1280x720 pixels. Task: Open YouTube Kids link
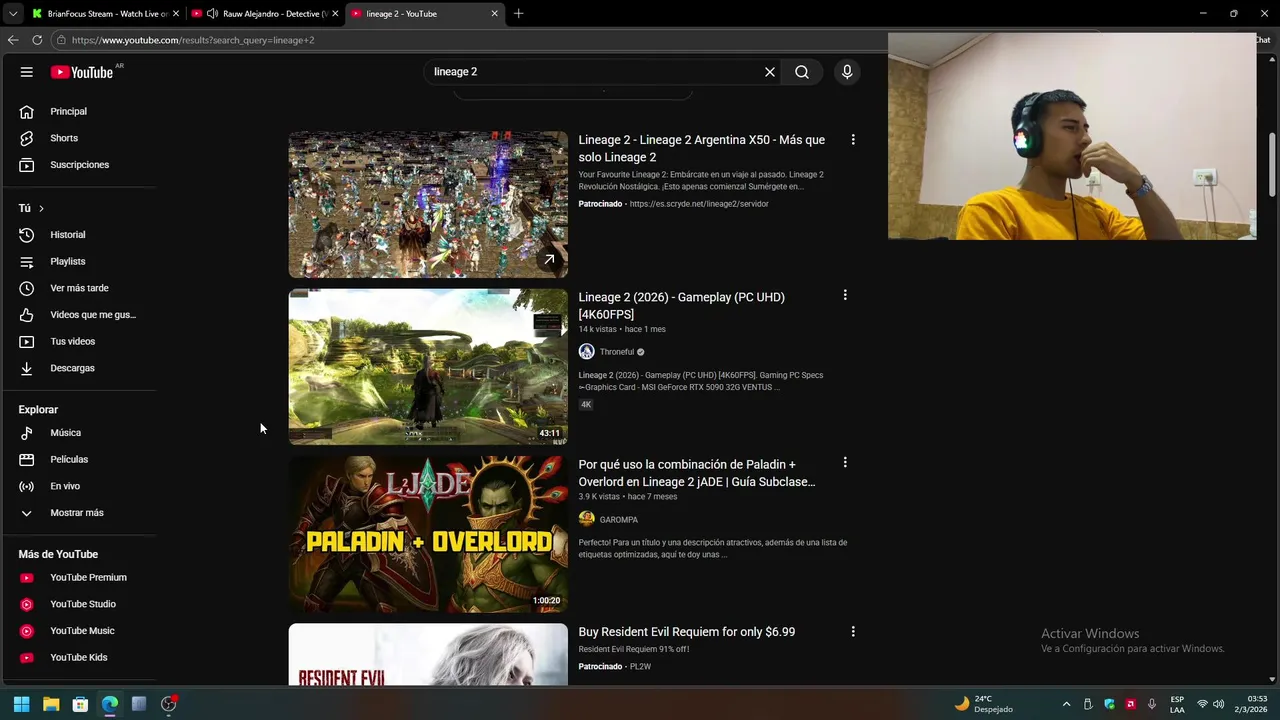pos(80,657)
